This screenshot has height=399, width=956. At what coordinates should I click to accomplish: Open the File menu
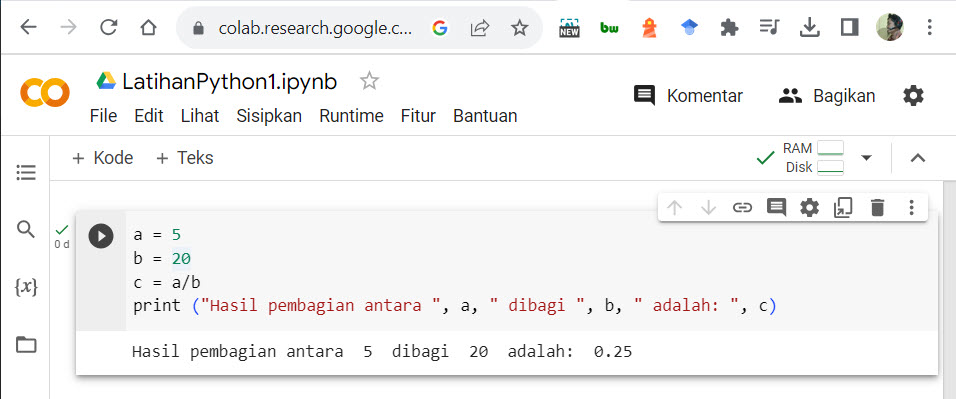click(103, 116)
